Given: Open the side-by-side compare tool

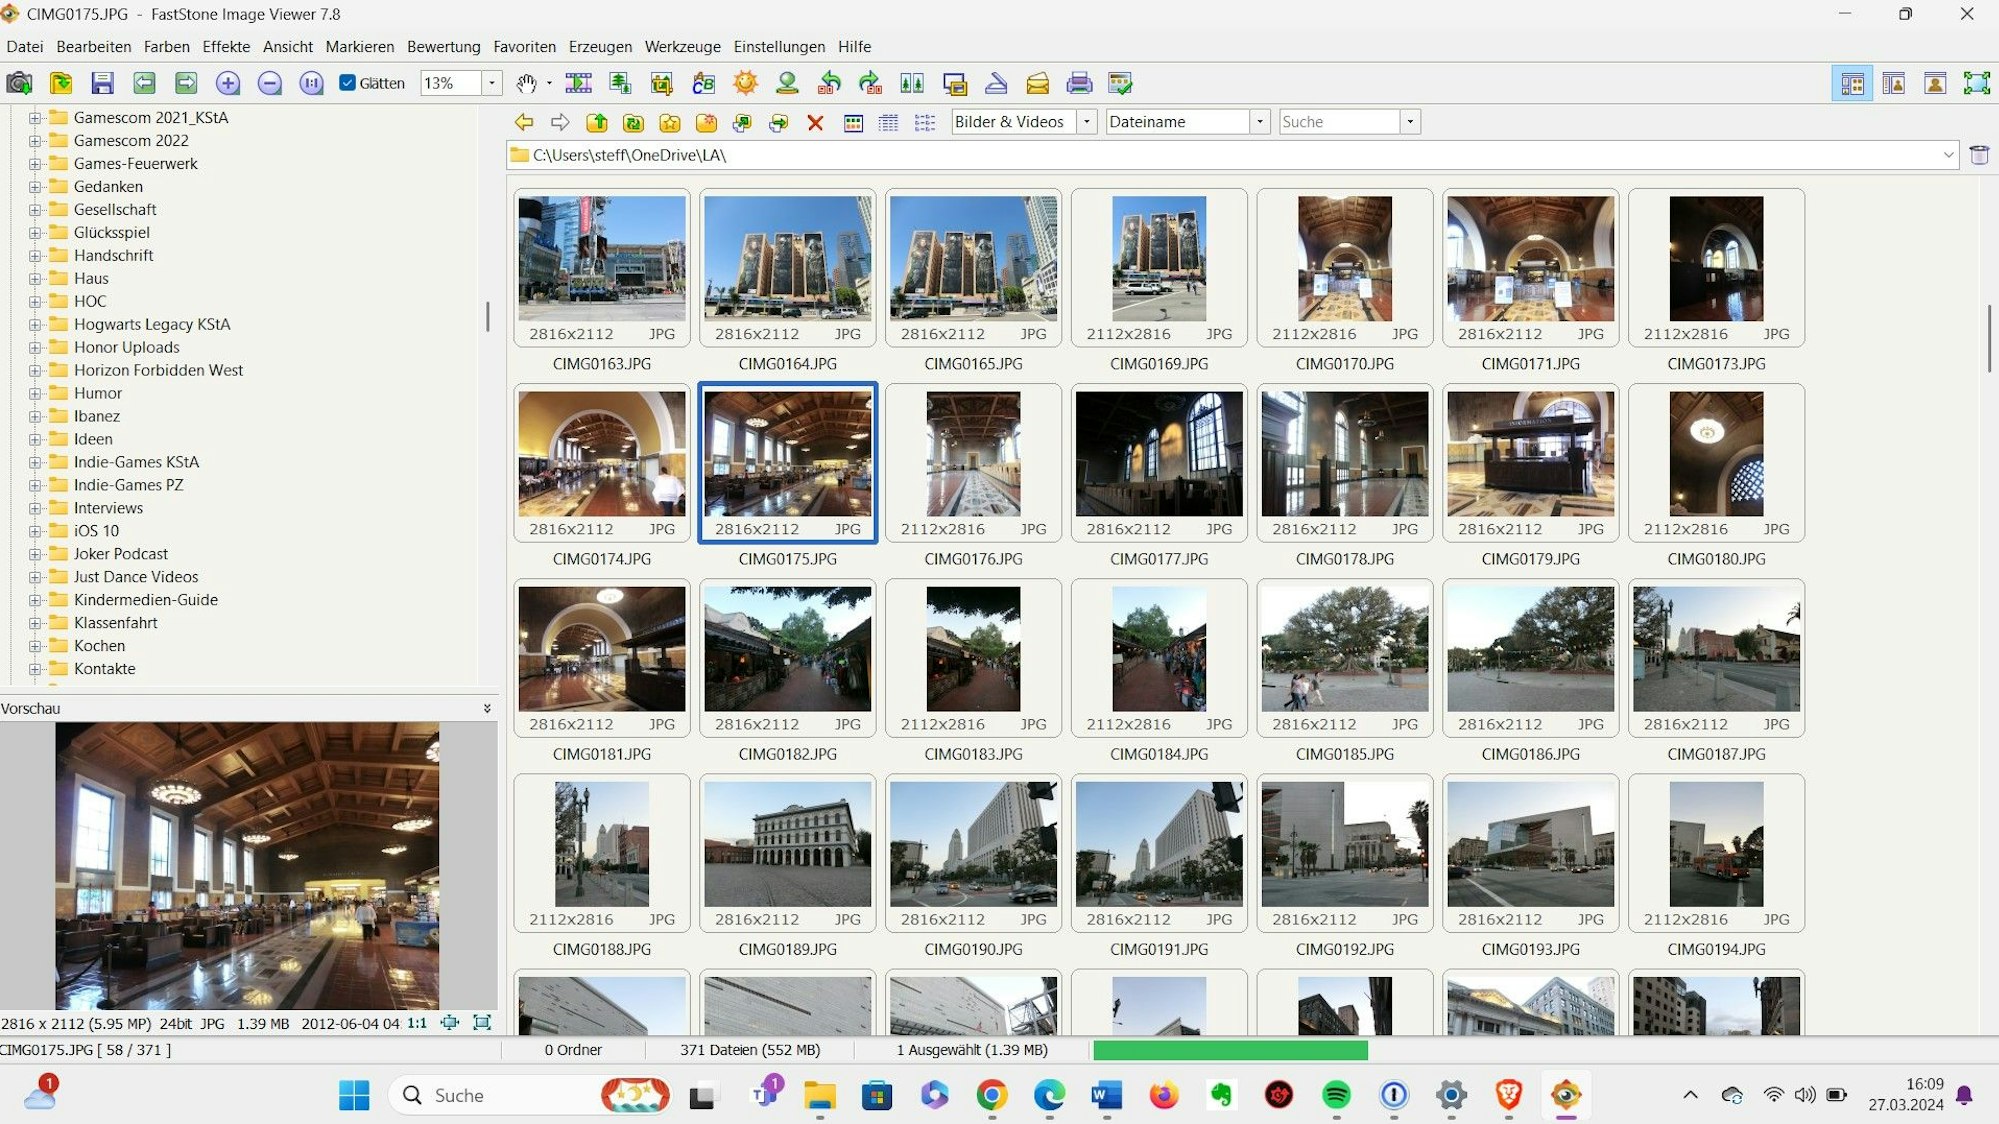Looking at the screenshot, I should pos(910,83).
